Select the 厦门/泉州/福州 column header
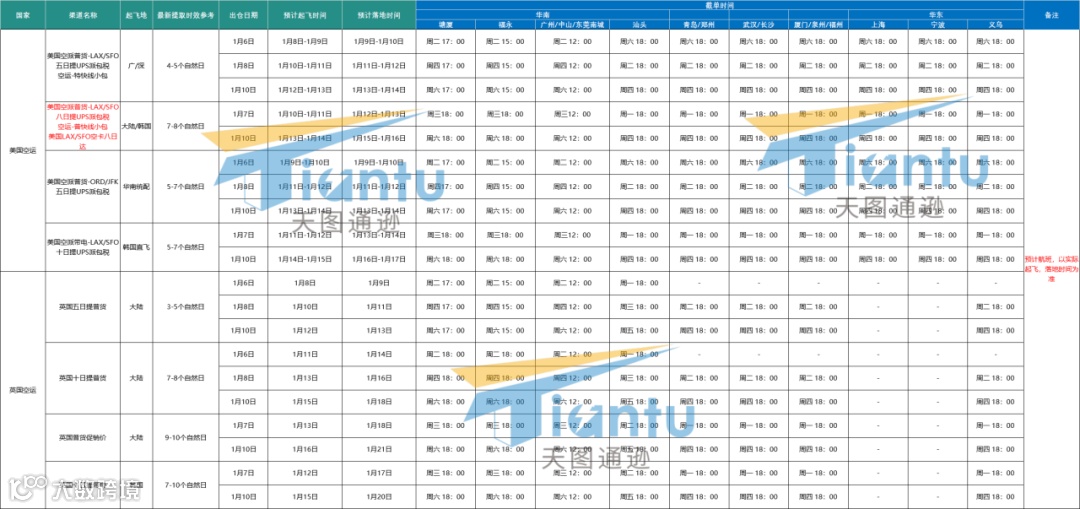The image size is (1080, 509). pyautogui.click(x=819, y=24)
